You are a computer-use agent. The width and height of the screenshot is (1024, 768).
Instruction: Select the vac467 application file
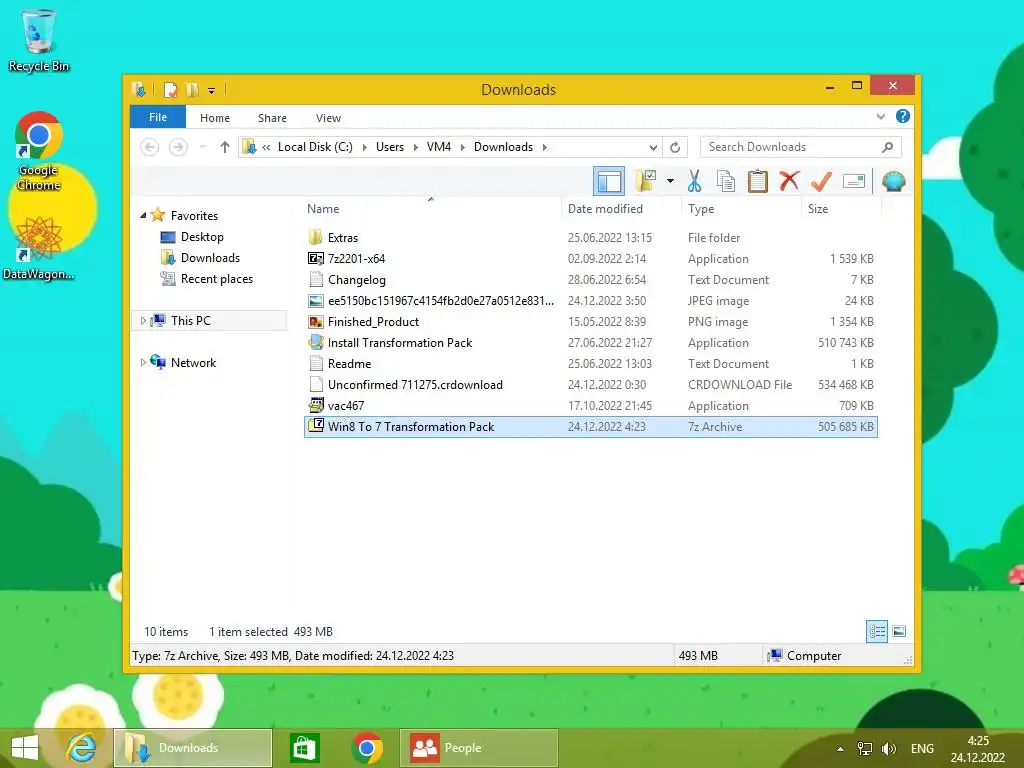pos(590,406)
